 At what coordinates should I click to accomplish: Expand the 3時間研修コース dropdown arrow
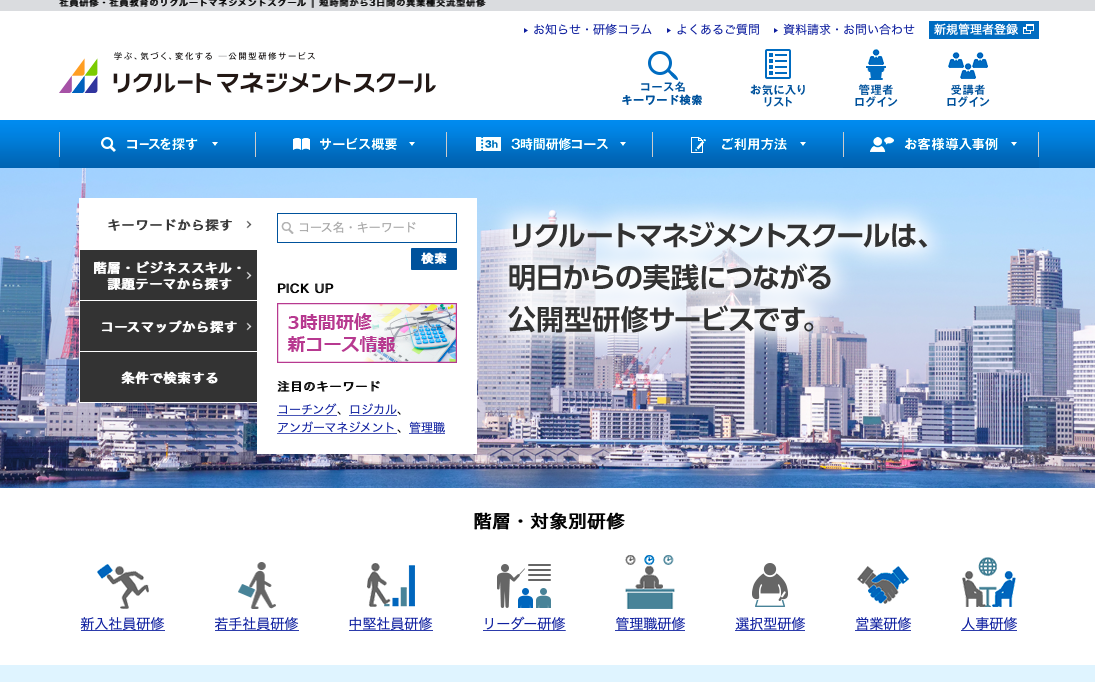click(623, 144)
